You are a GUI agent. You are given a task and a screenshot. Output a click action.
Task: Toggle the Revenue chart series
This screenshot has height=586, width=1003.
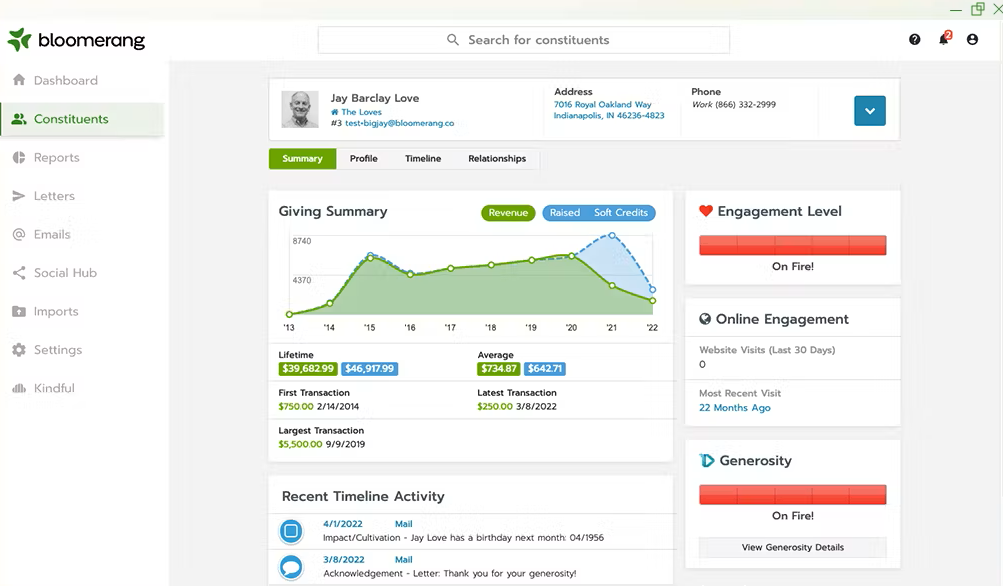[x=508, y=212]
